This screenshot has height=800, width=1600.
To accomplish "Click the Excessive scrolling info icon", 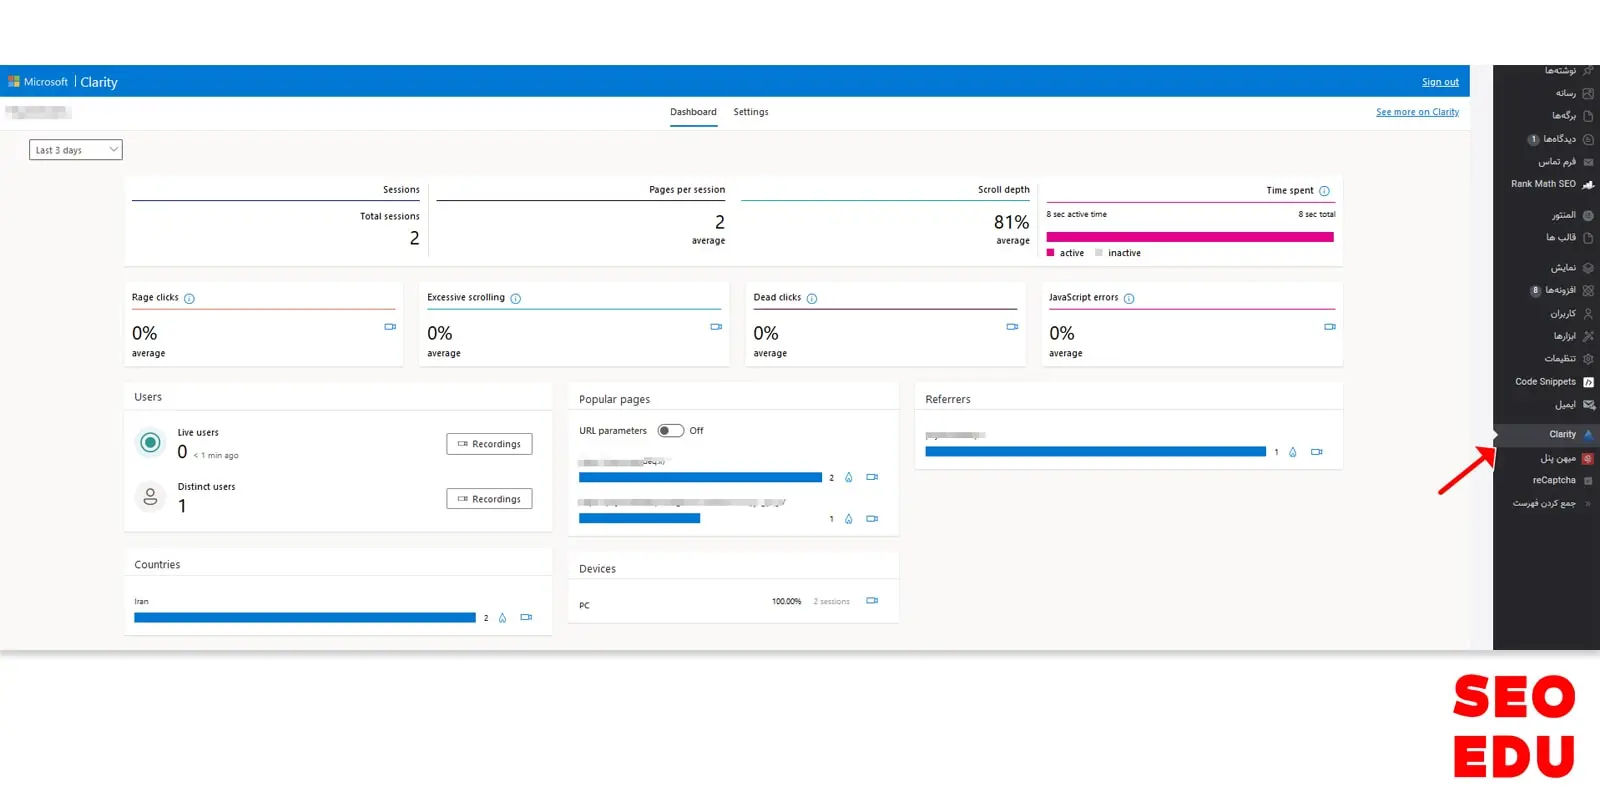I will [516, 299].
